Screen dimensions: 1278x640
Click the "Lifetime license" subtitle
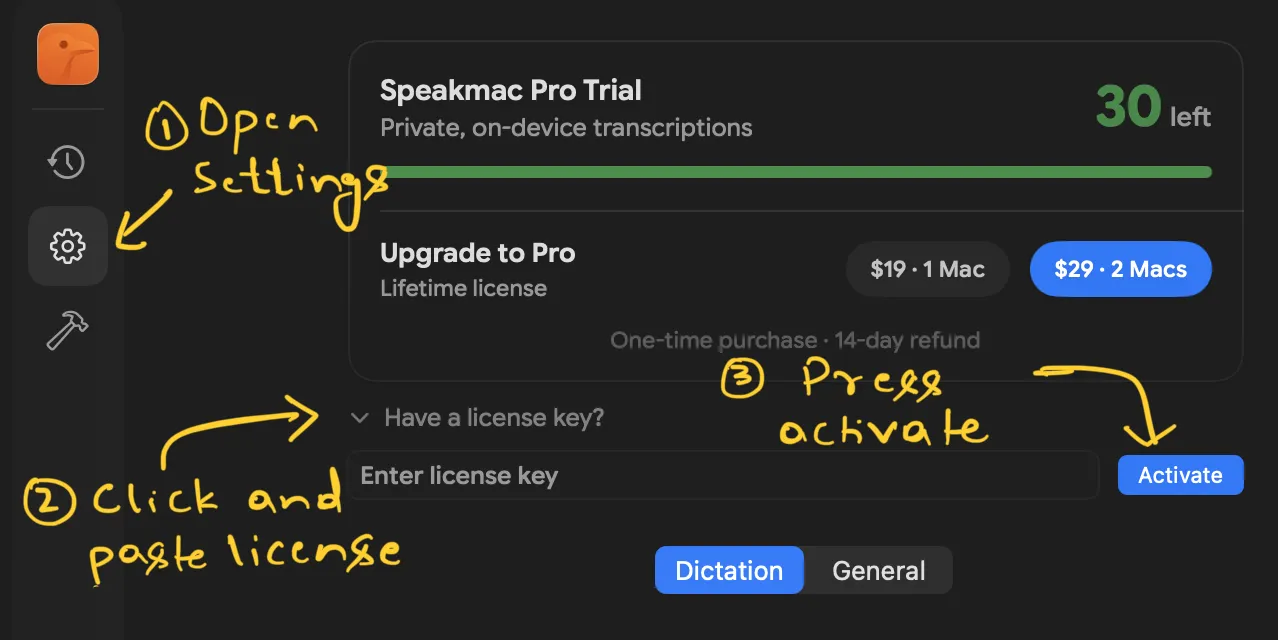[x=463, y=288]
